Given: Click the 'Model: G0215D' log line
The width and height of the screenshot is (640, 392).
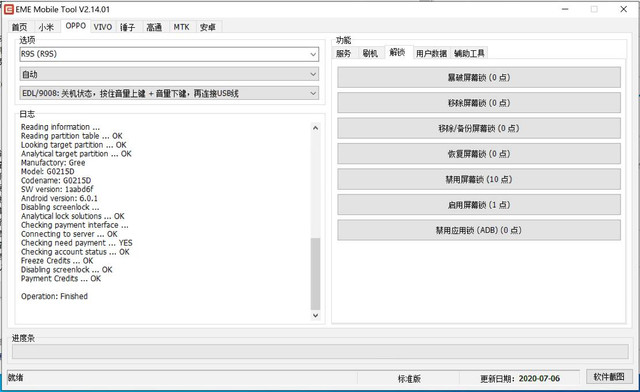Looking at the screenshot, I should tap(48, 172).
